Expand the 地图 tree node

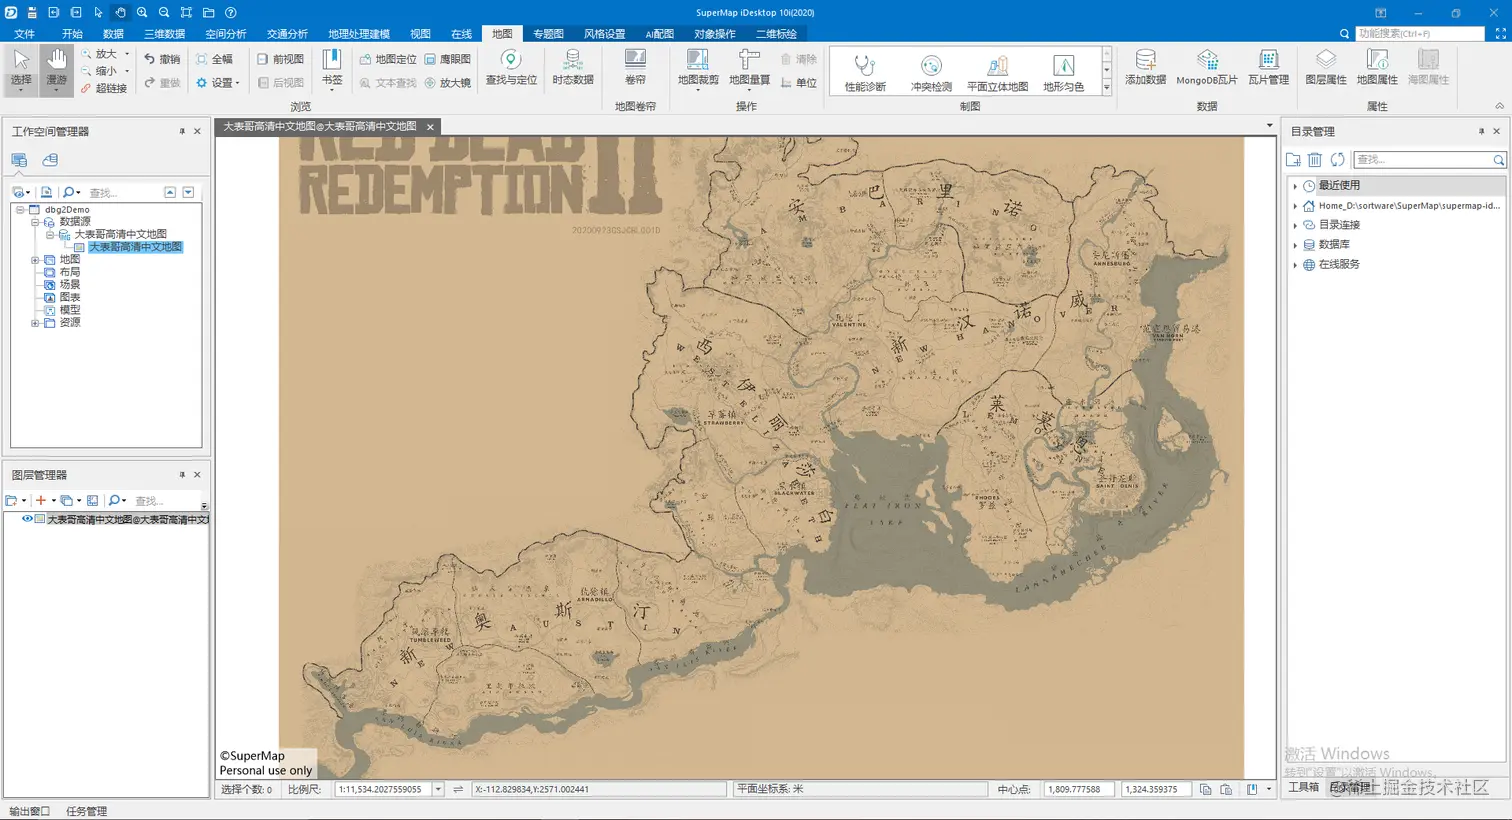click(x=35, y=260)
